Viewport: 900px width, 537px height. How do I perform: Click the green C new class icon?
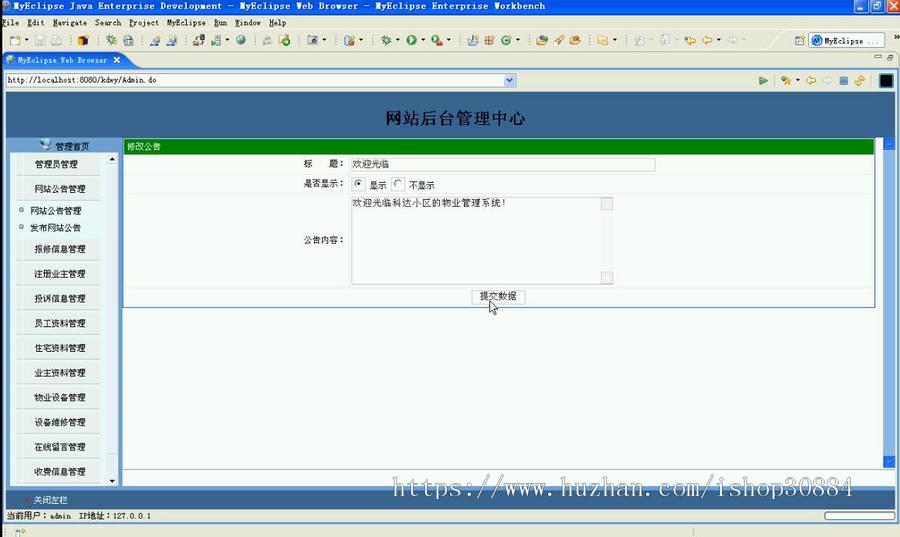click(506, 40)
